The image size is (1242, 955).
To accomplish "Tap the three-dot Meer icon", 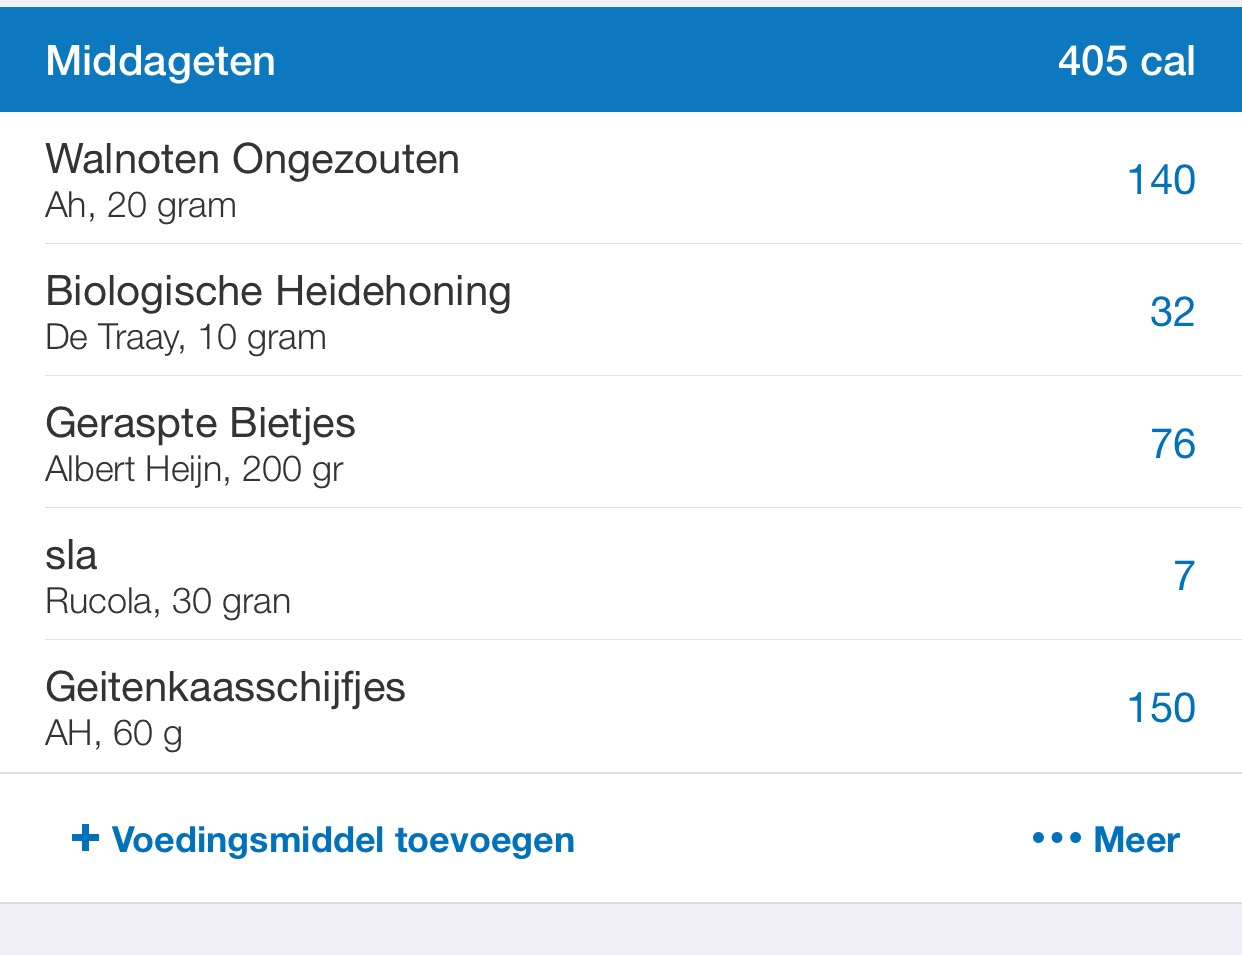I will 1057,838.
